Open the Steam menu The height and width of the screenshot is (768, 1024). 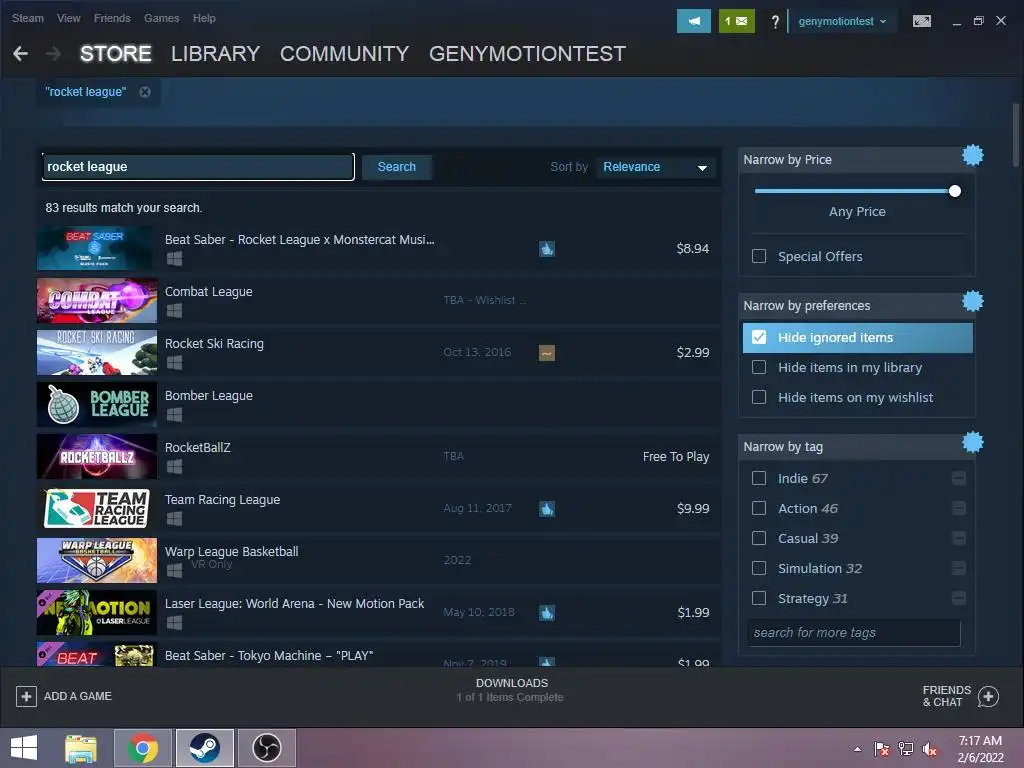click(x=28, y=18)
